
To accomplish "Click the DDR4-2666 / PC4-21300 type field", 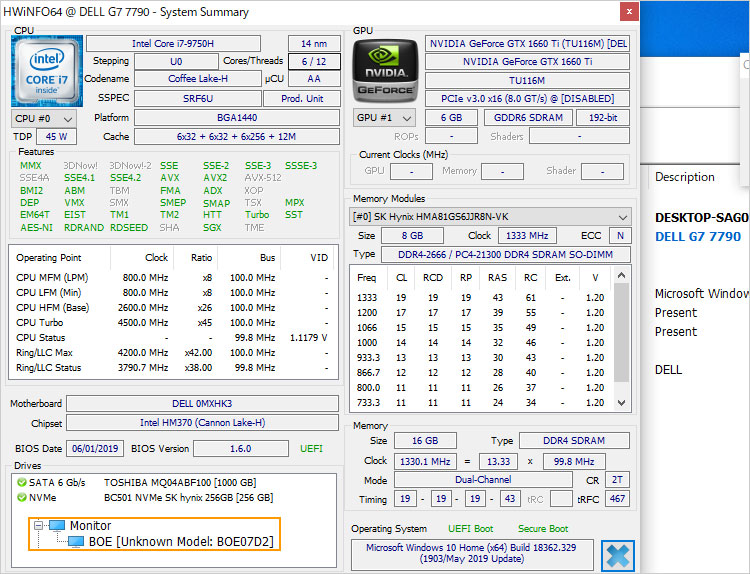I will (x=506, y=254).
